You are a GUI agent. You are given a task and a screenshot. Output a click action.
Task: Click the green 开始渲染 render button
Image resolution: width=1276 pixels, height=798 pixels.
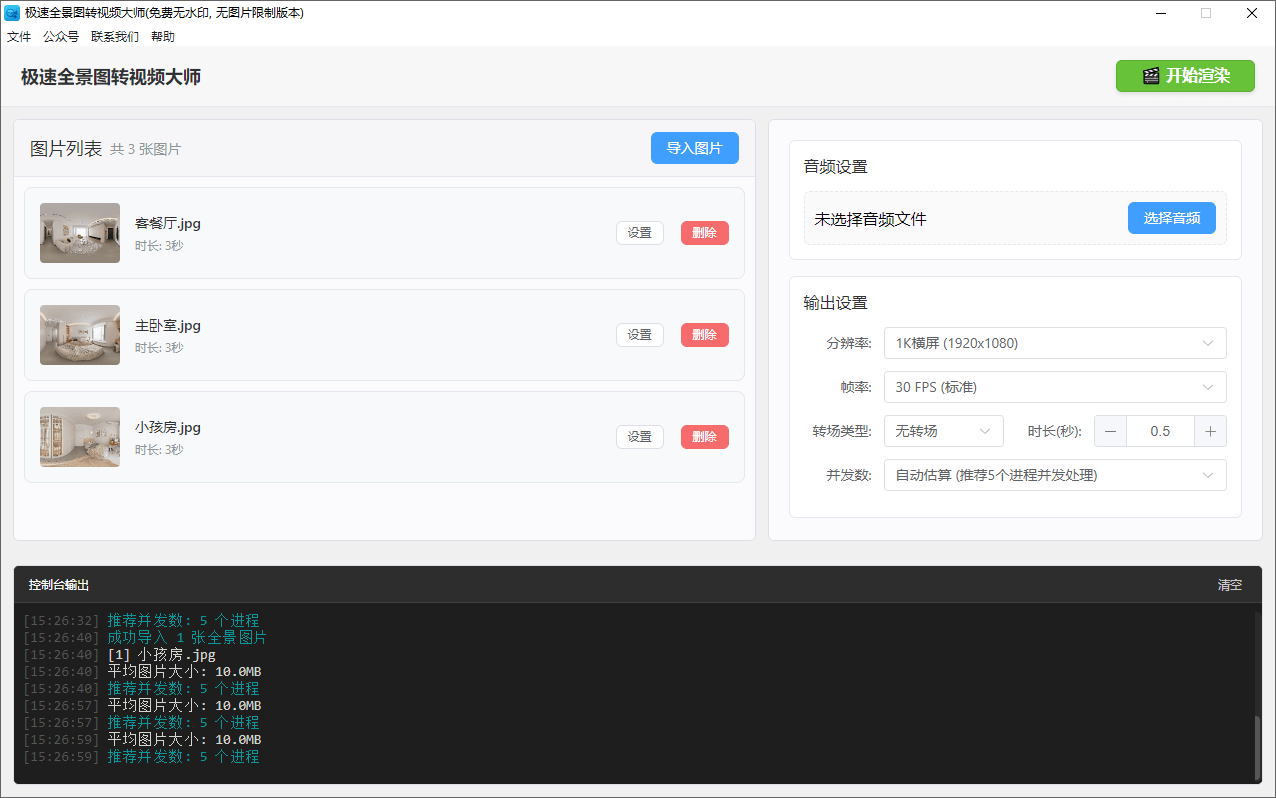(x=1185, y=76)
